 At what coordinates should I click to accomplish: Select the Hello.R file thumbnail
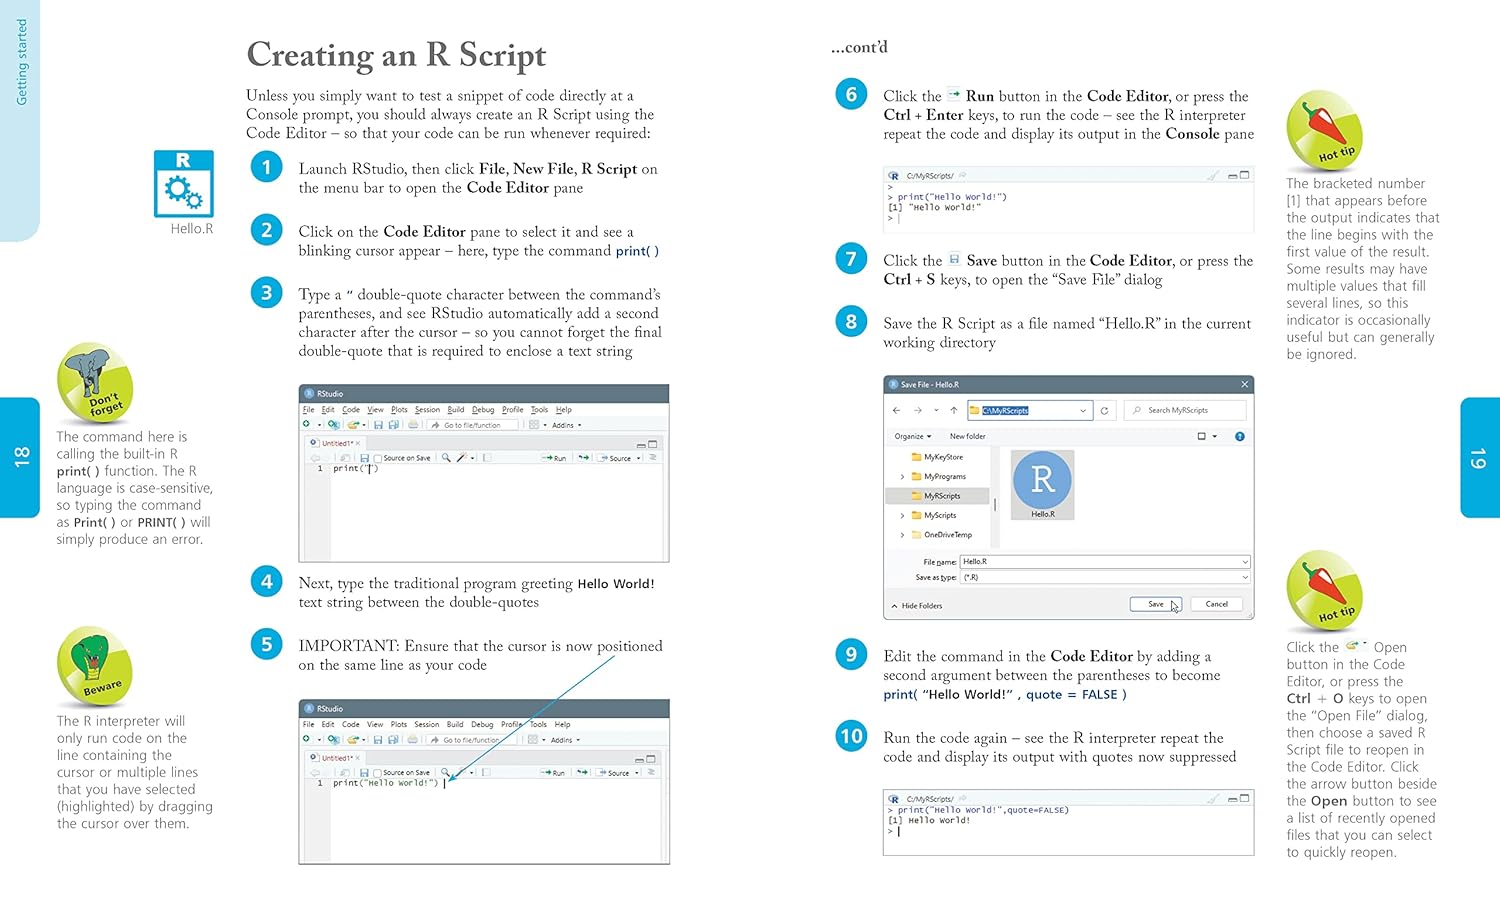click(x=1042, y=485)
